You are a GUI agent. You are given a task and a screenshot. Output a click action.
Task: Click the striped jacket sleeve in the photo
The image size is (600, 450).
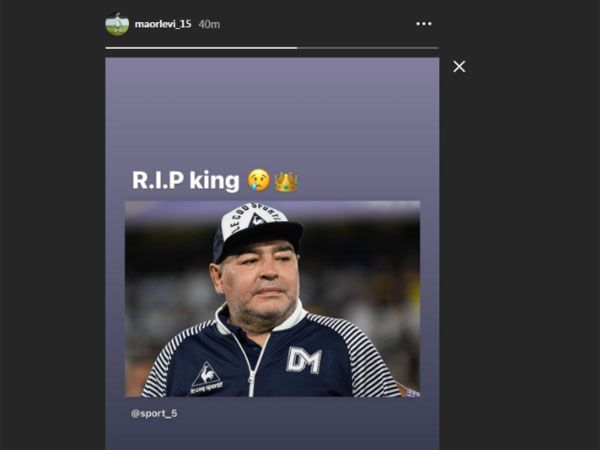377,360
